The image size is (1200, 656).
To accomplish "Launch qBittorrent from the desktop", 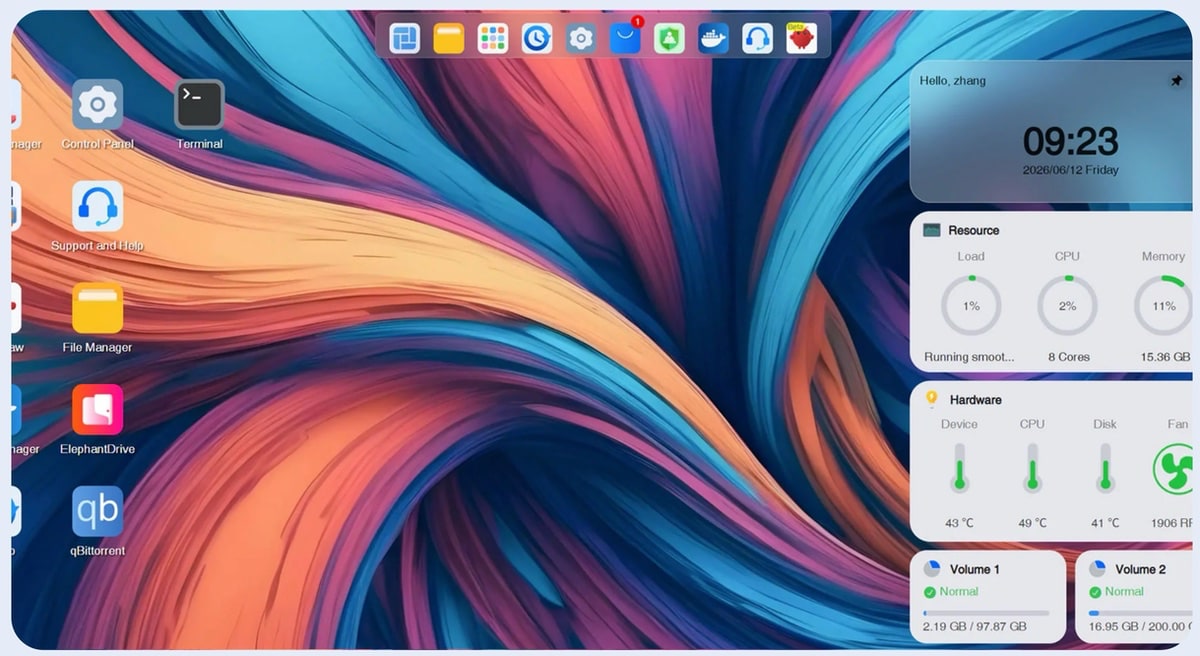I will coord(97,512).
